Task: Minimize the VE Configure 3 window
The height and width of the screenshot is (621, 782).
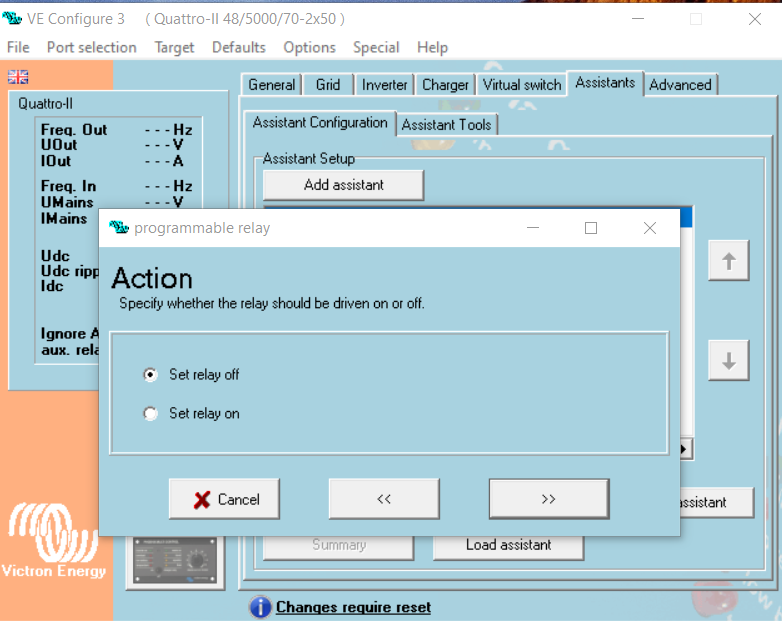Action: (x=638, y=19)
